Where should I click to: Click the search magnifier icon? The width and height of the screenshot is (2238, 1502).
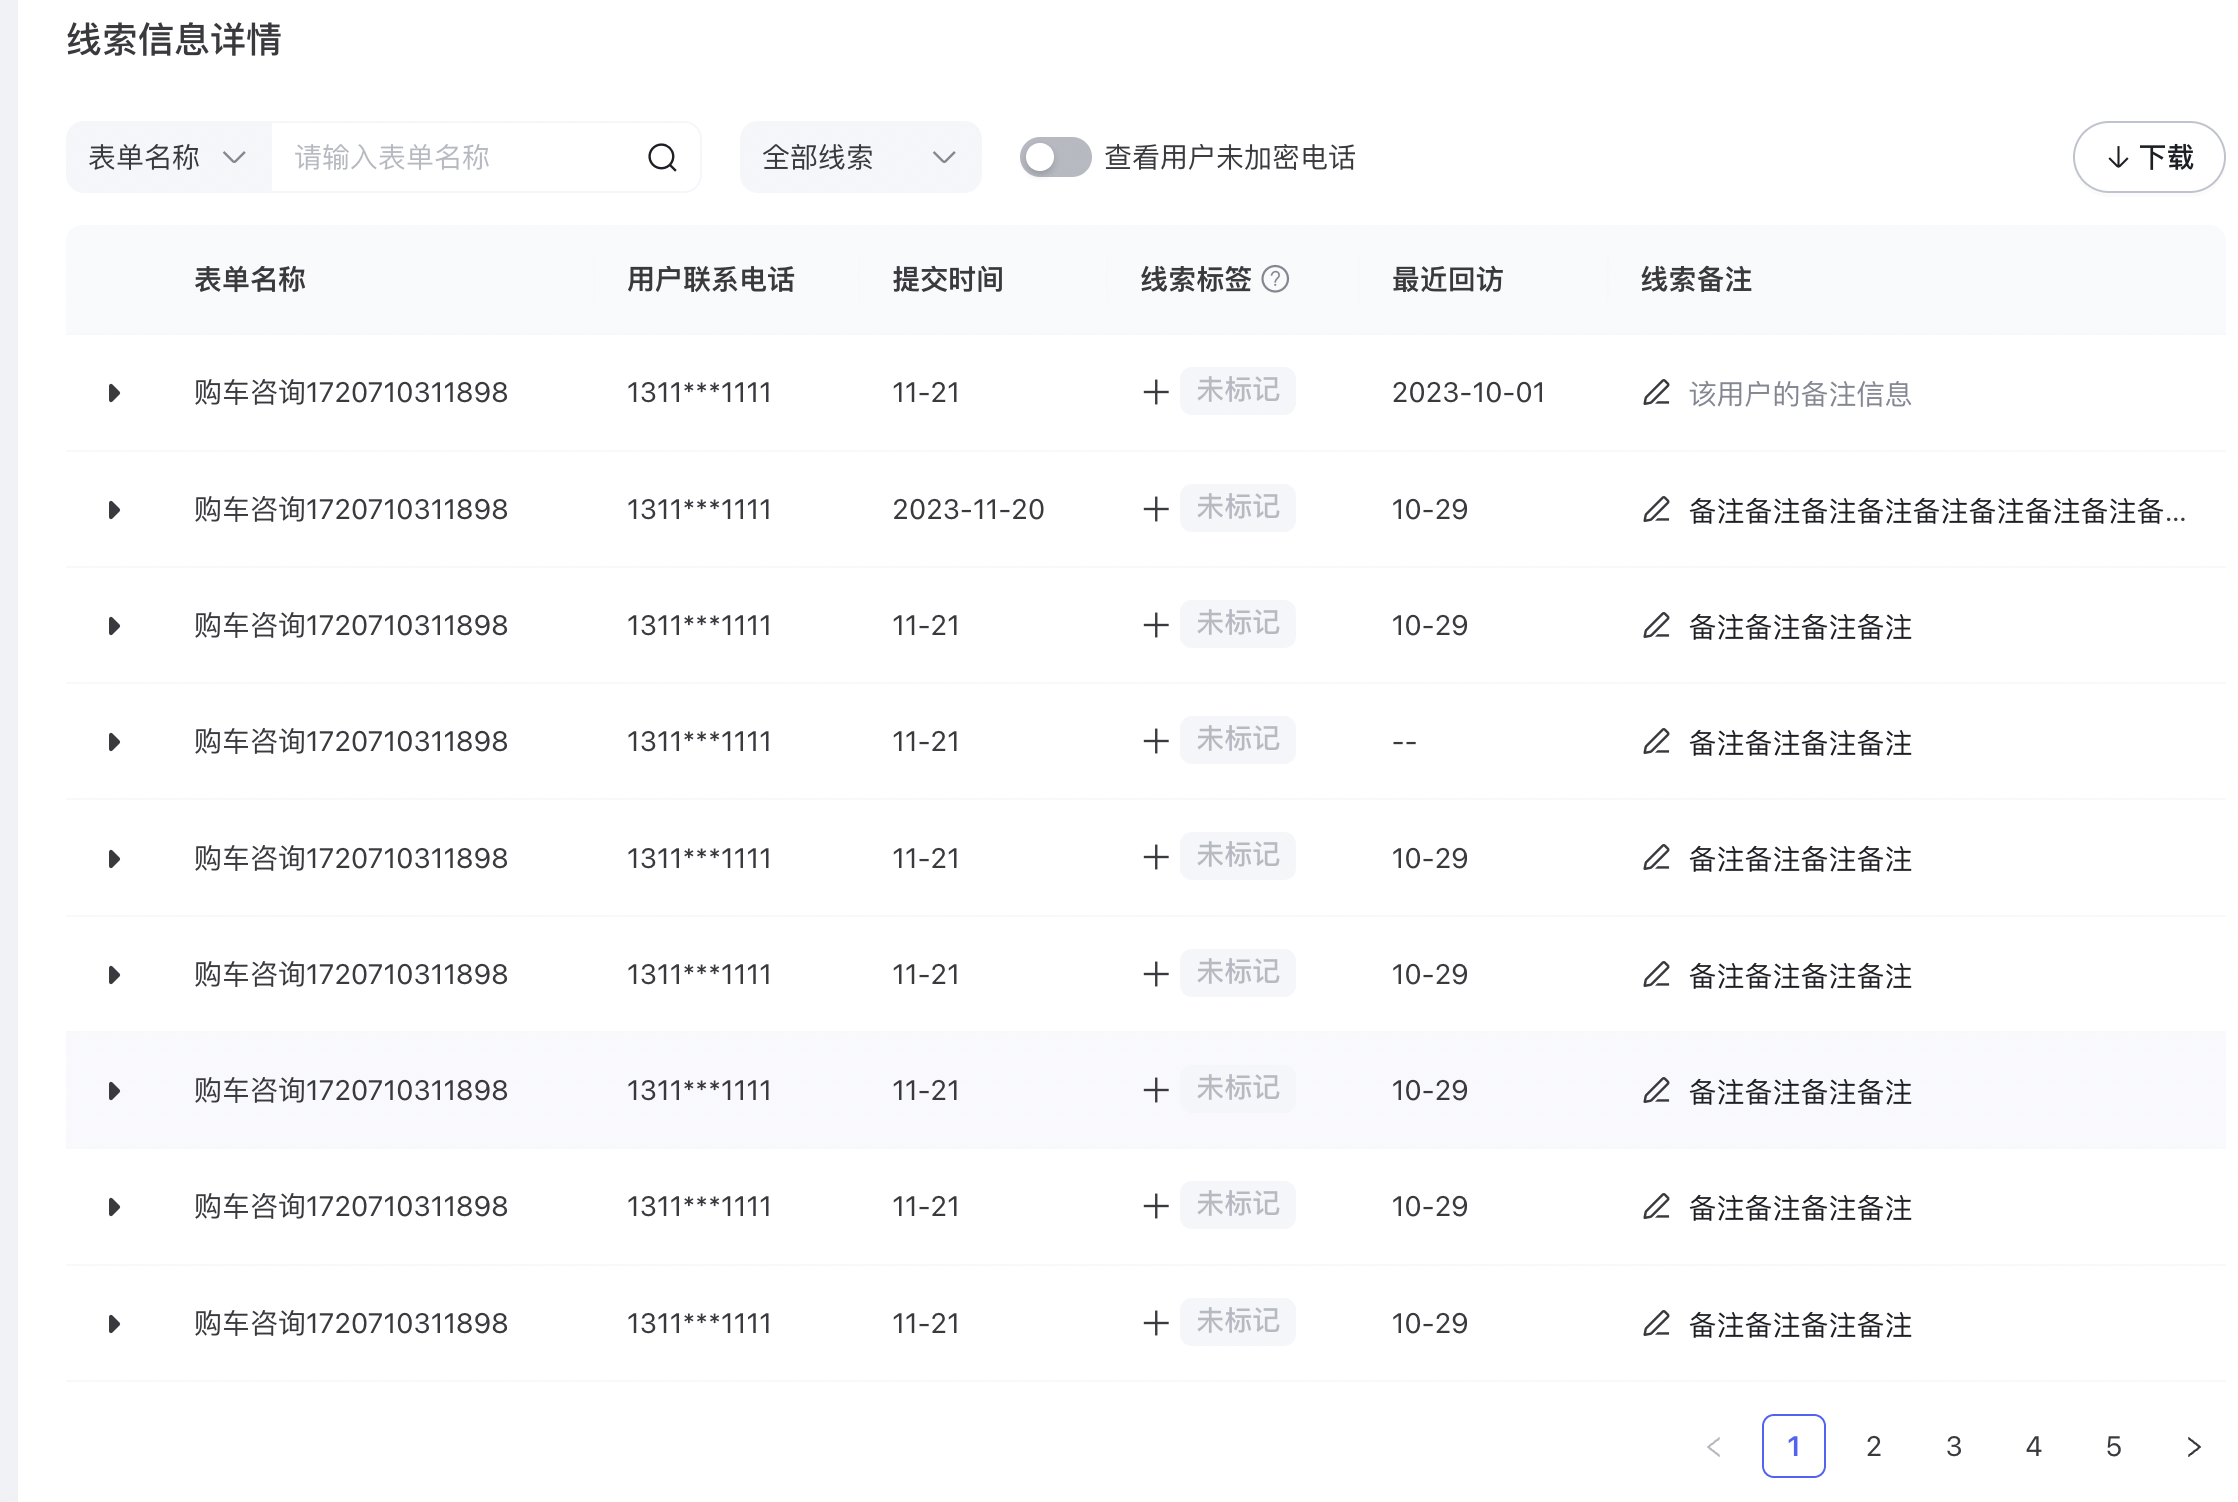tap(662, 158)
